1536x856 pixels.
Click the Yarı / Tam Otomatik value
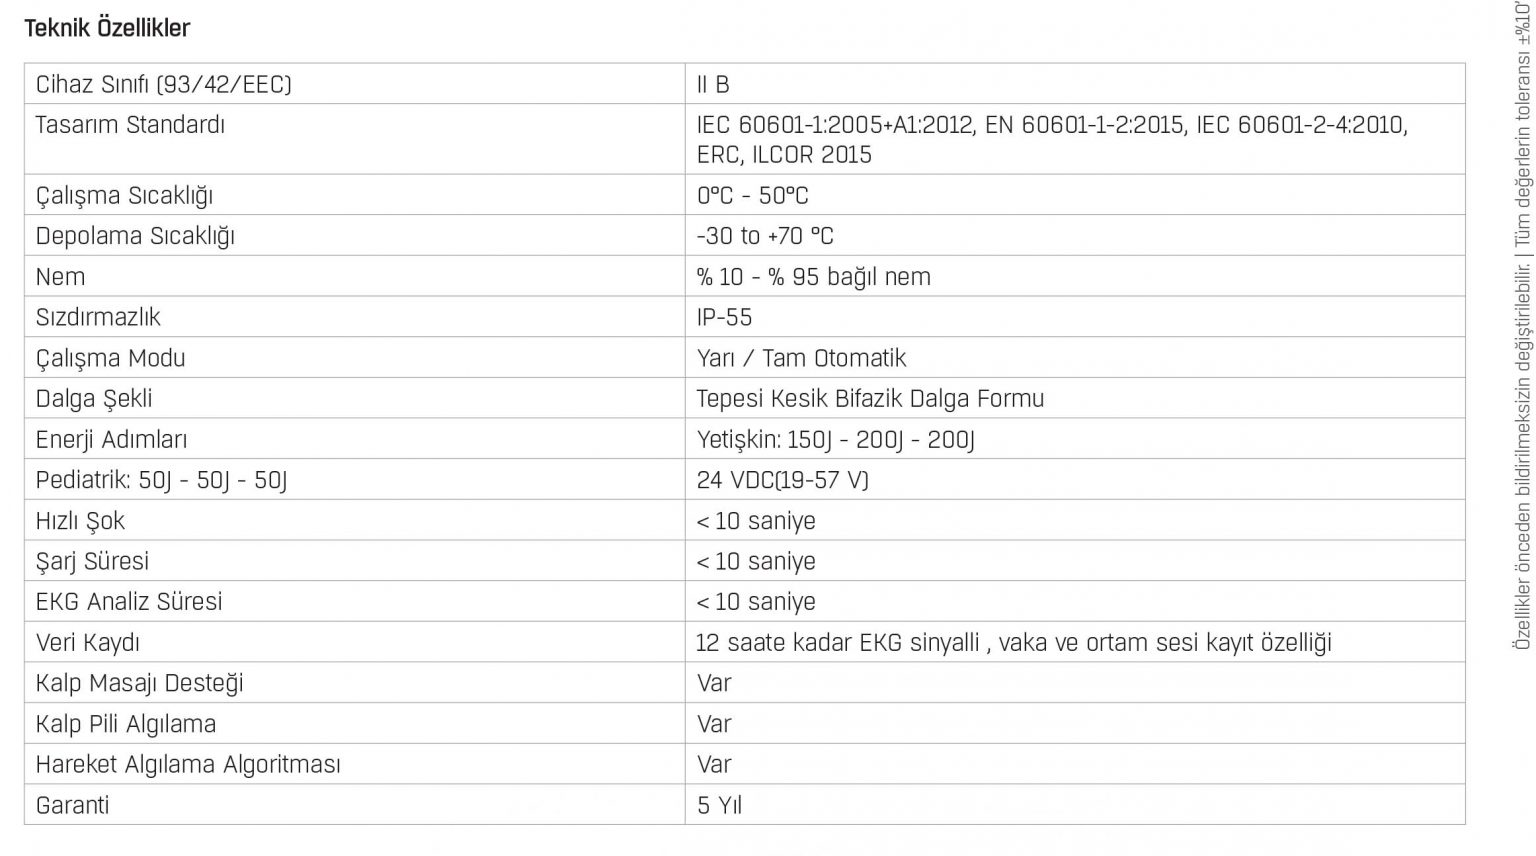click(802, 358)
